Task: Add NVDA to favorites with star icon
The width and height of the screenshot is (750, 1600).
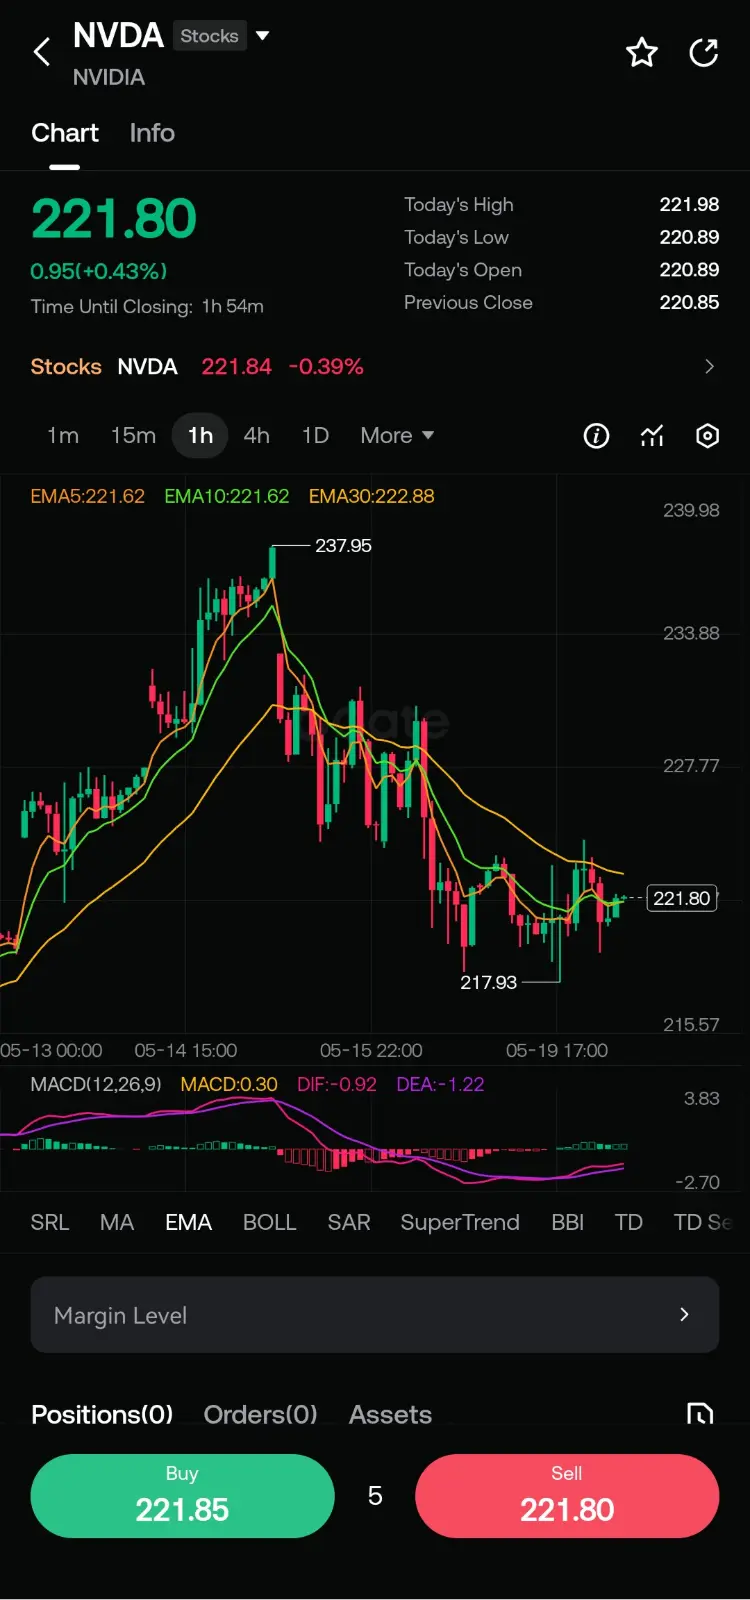Action: (642, 52)
